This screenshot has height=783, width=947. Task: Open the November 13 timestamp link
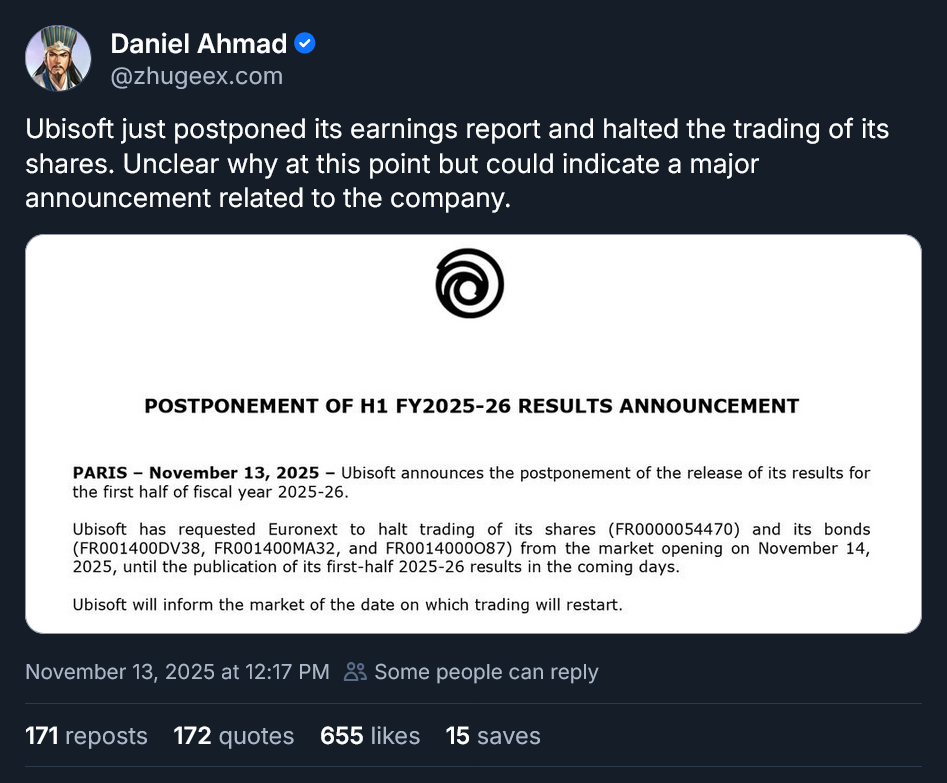click(x=176, y=671)
